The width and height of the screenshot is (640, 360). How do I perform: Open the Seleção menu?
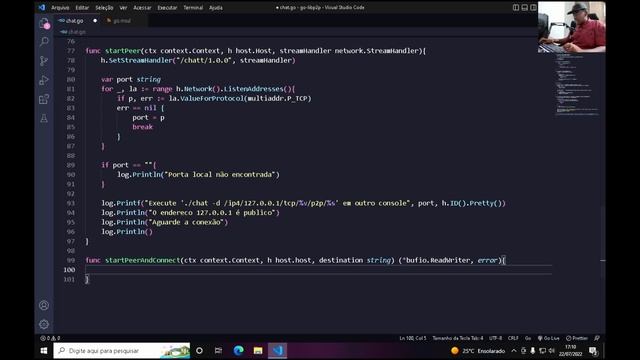coord(104,8)
